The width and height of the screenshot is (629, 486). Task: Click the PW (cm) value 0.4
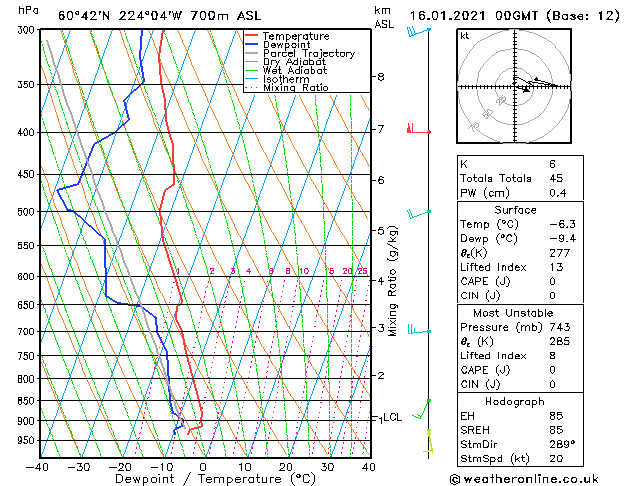click(x=558, y=193)
